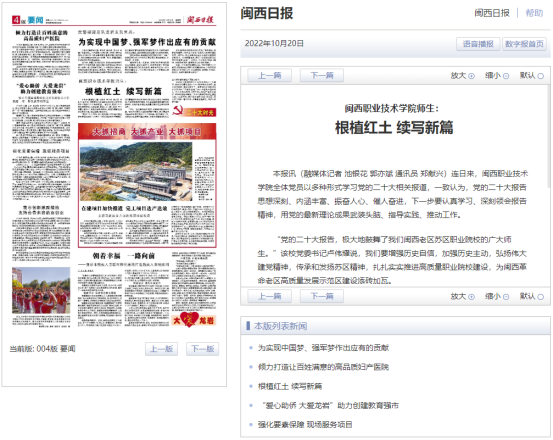
Task: Click the bottom 放大 zoom-in icon
Action: (x=471, y=297)
